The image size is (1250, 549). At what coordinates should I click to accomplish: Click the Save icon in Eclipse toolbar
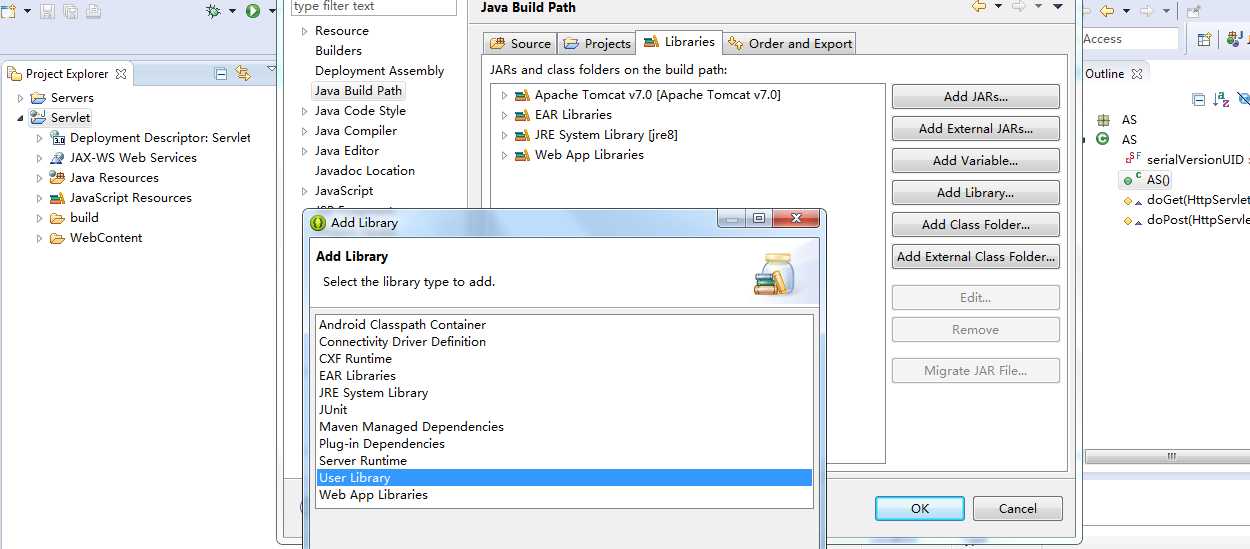pos(47,11)
